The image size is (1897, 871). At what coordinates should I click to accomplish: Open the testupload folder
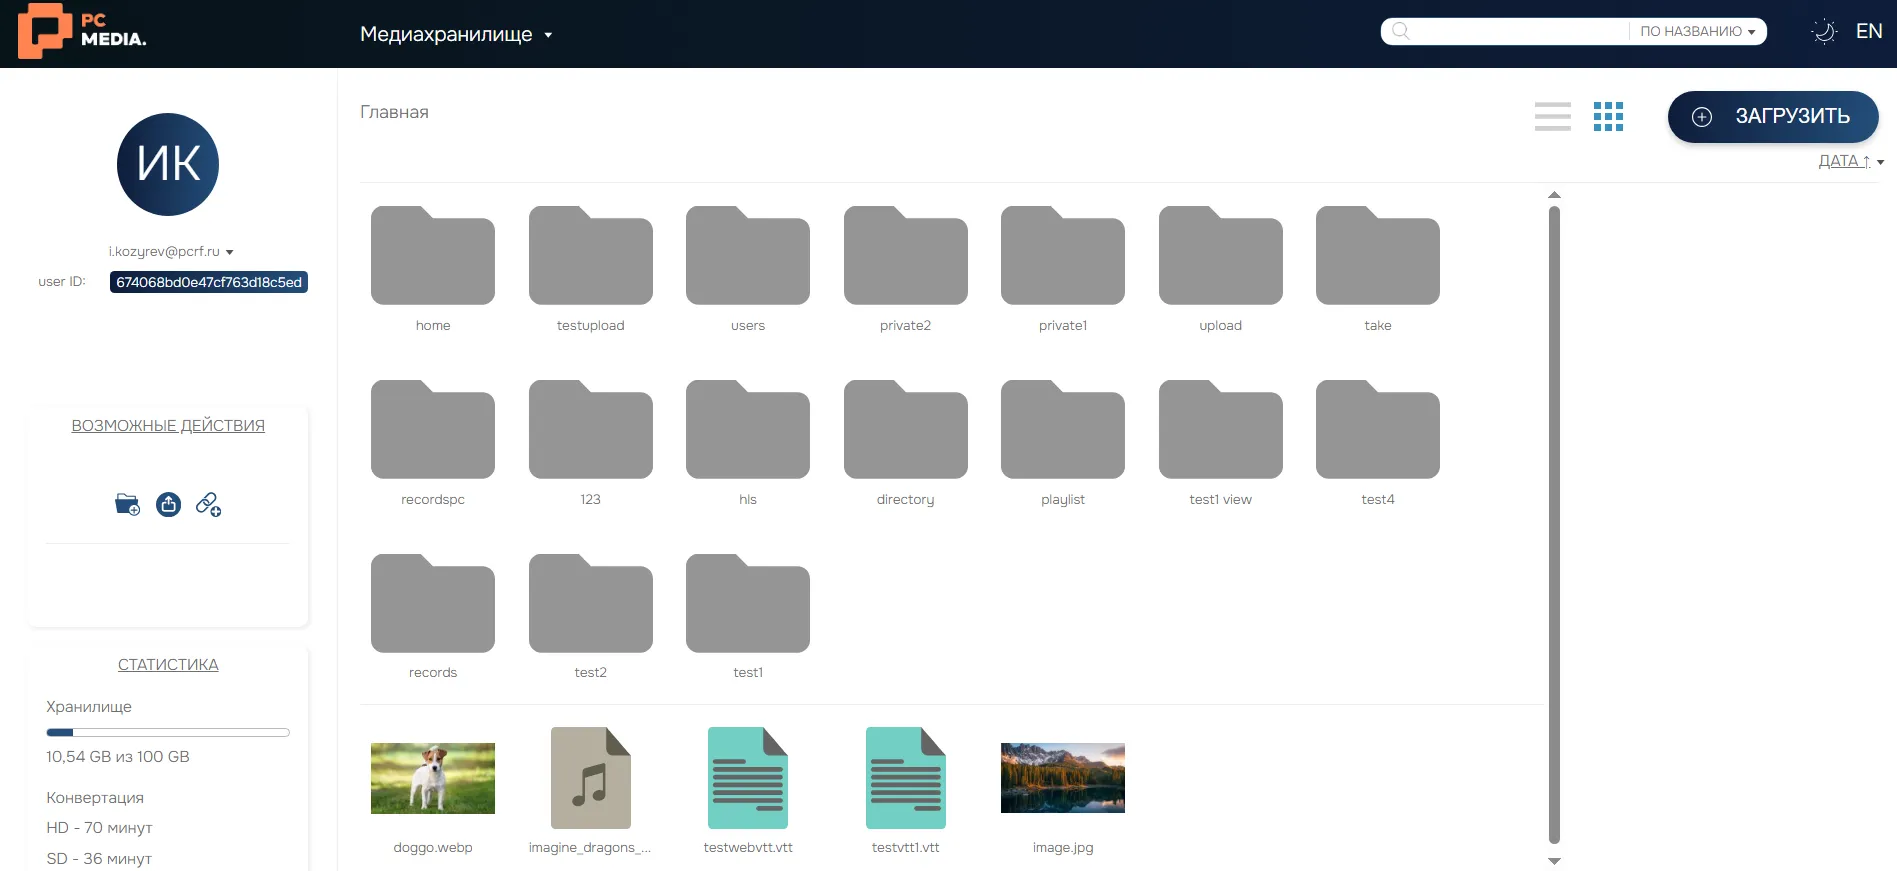pos(590,256)
